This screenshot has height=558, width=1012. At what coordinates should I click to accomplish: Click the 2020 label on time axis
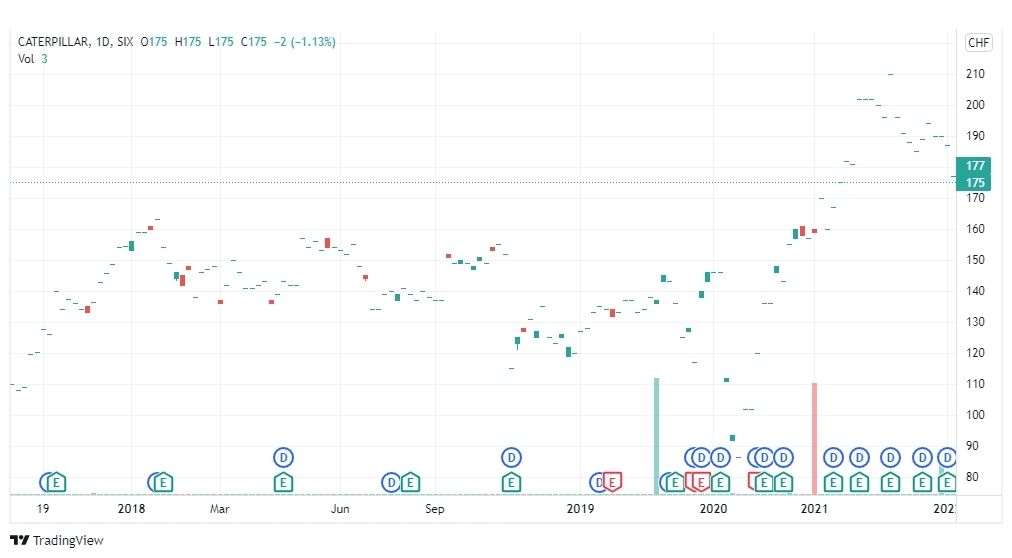(713, 509)
